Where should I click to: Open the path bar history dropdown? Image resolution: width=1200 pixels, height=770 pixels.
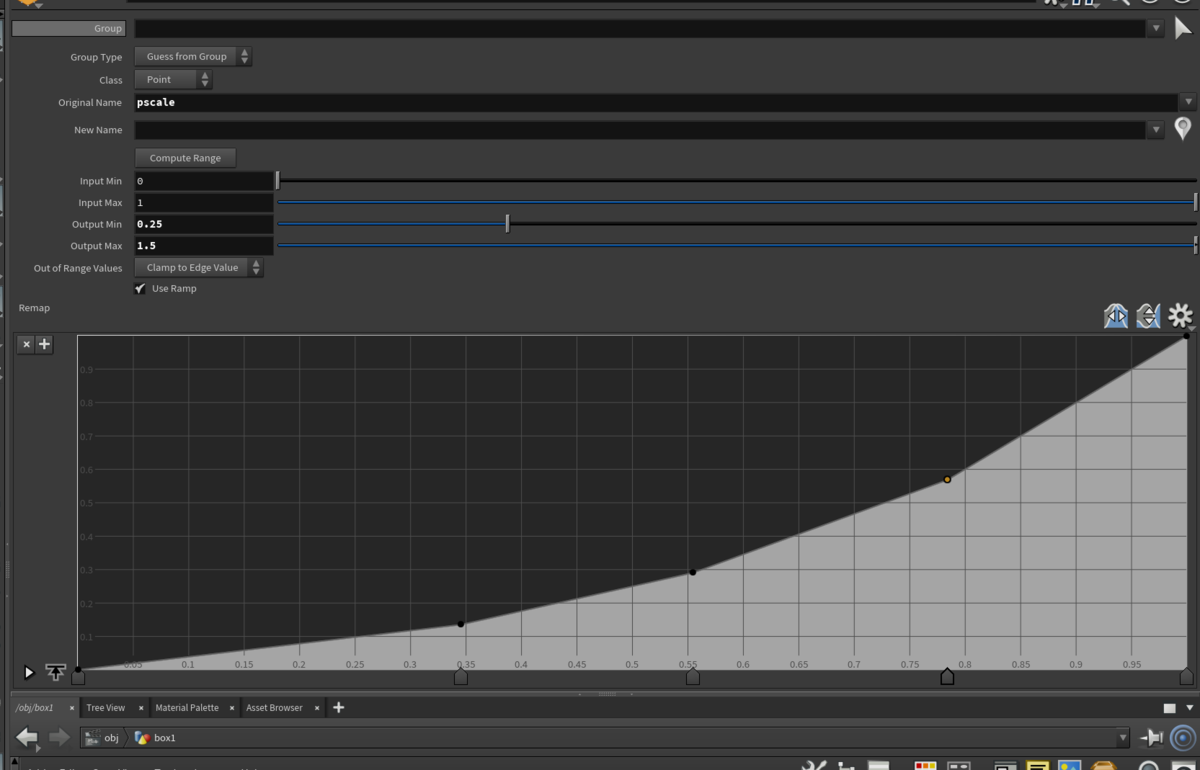point(1122,738)
